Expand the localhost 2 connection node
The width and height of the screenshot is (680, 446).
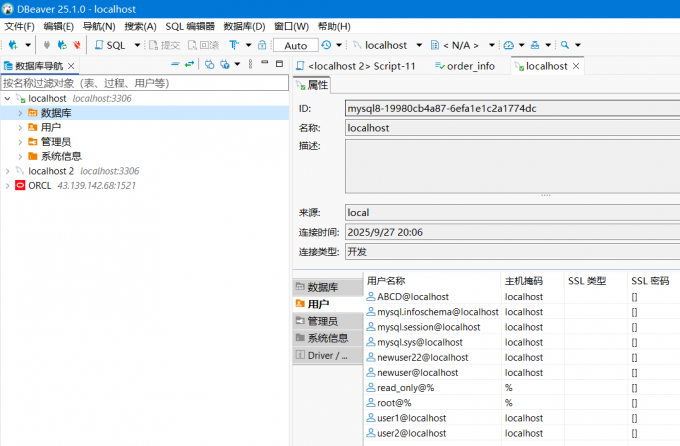(8, 171)
